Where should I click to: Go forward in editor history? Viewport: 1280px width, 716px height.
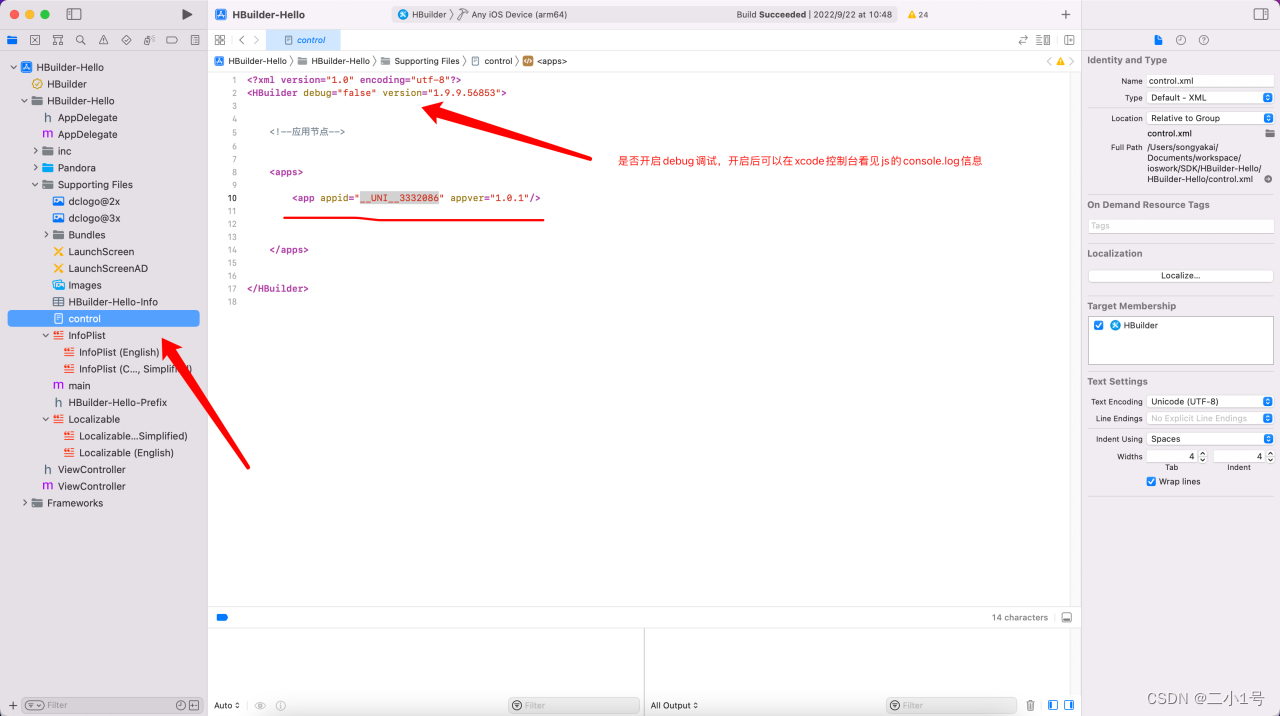pos(257,40)
